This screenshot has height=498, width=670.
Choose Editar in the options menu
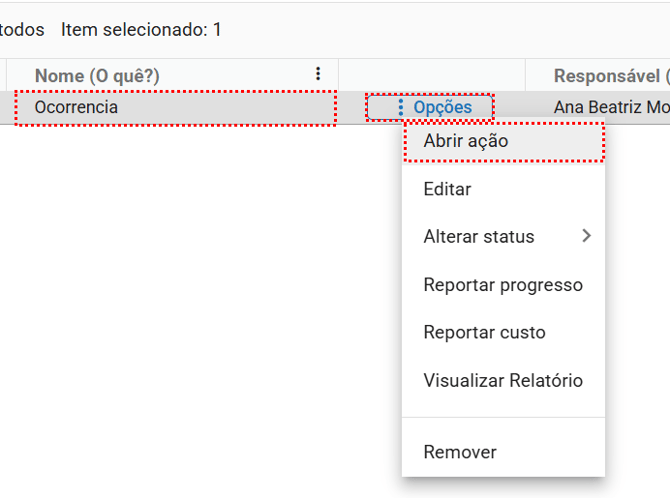447,189
